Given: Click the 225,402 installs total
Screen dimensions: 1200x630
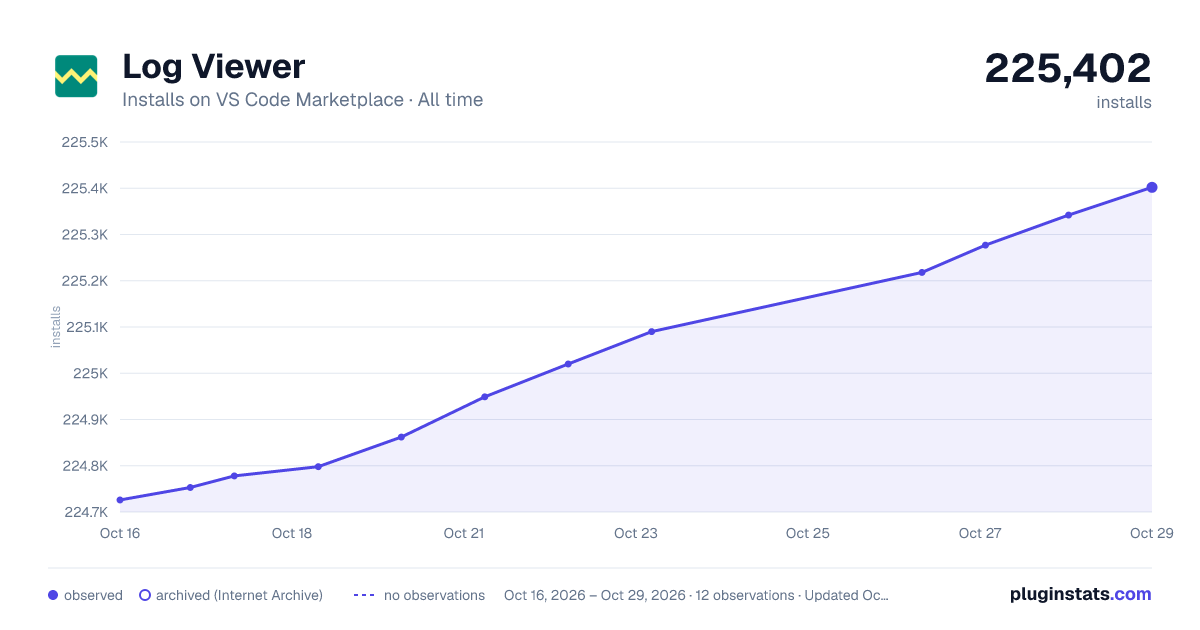Looking at the screenshot, I should 1068,68.
